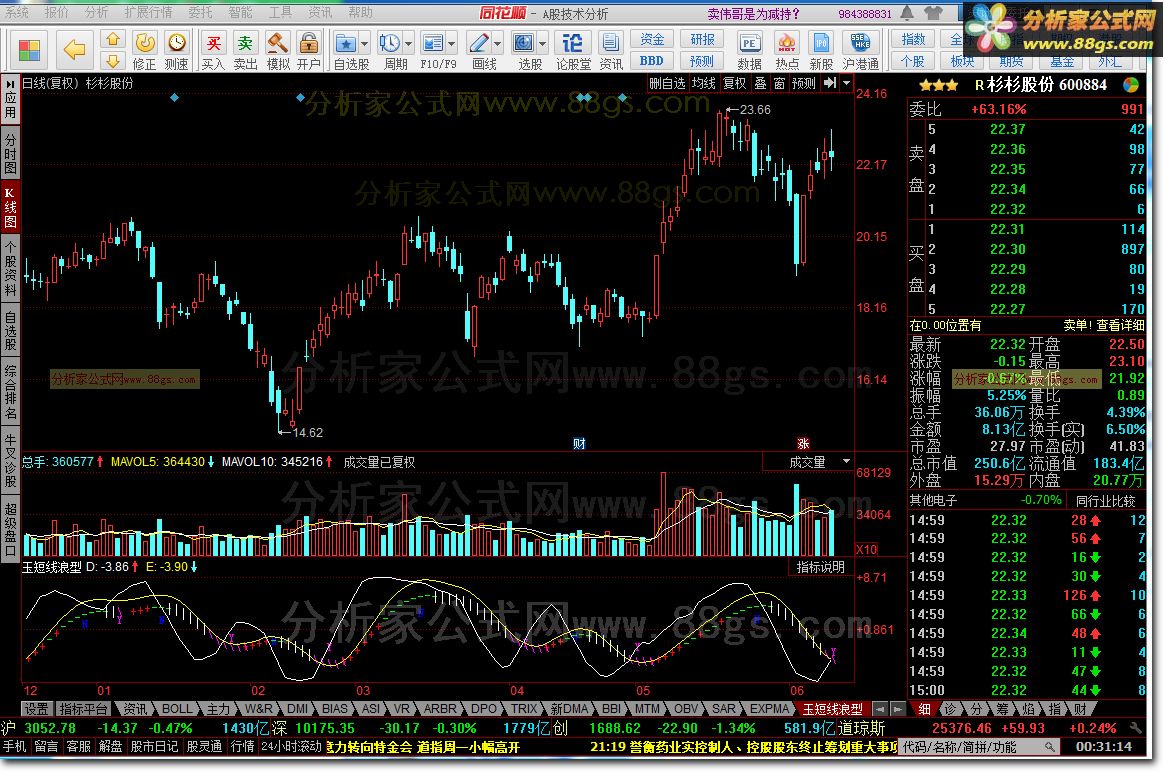Click the up arrow navigation icon
The image size is (1165, 772).
pos(112,39)
